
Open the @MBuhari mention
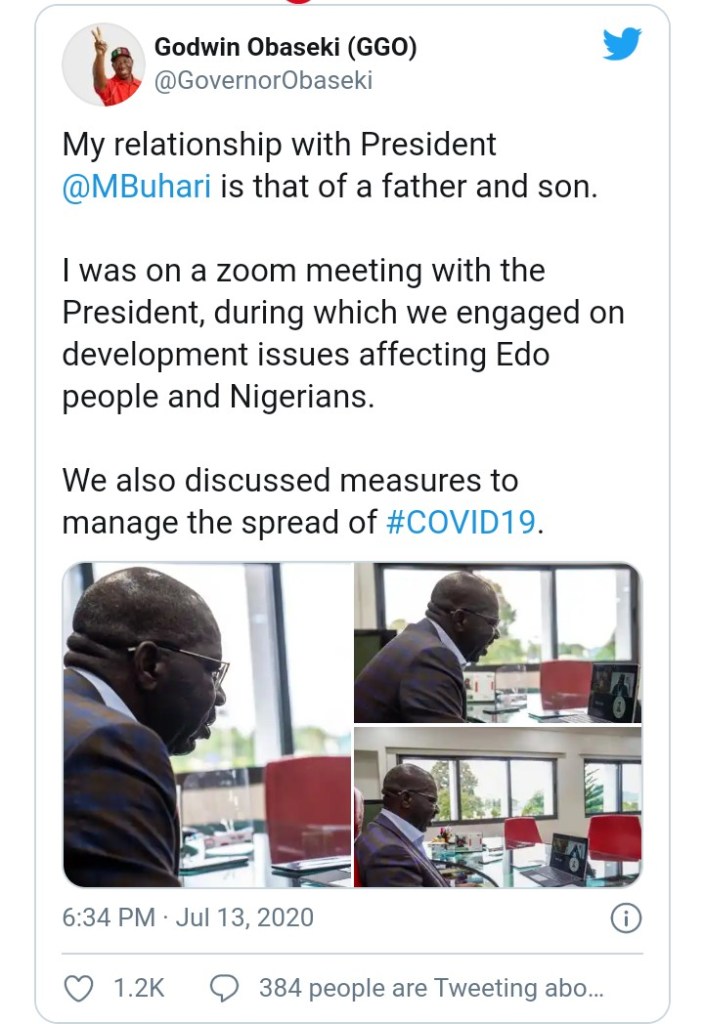coord(137,187)
